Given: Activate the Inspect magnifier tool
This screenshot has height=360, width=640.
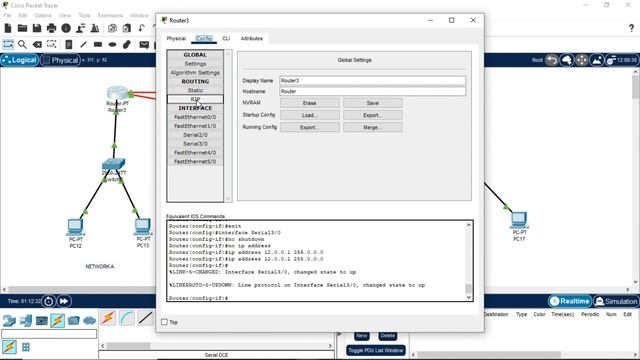Looking at the screenshot, I should 22,44.
